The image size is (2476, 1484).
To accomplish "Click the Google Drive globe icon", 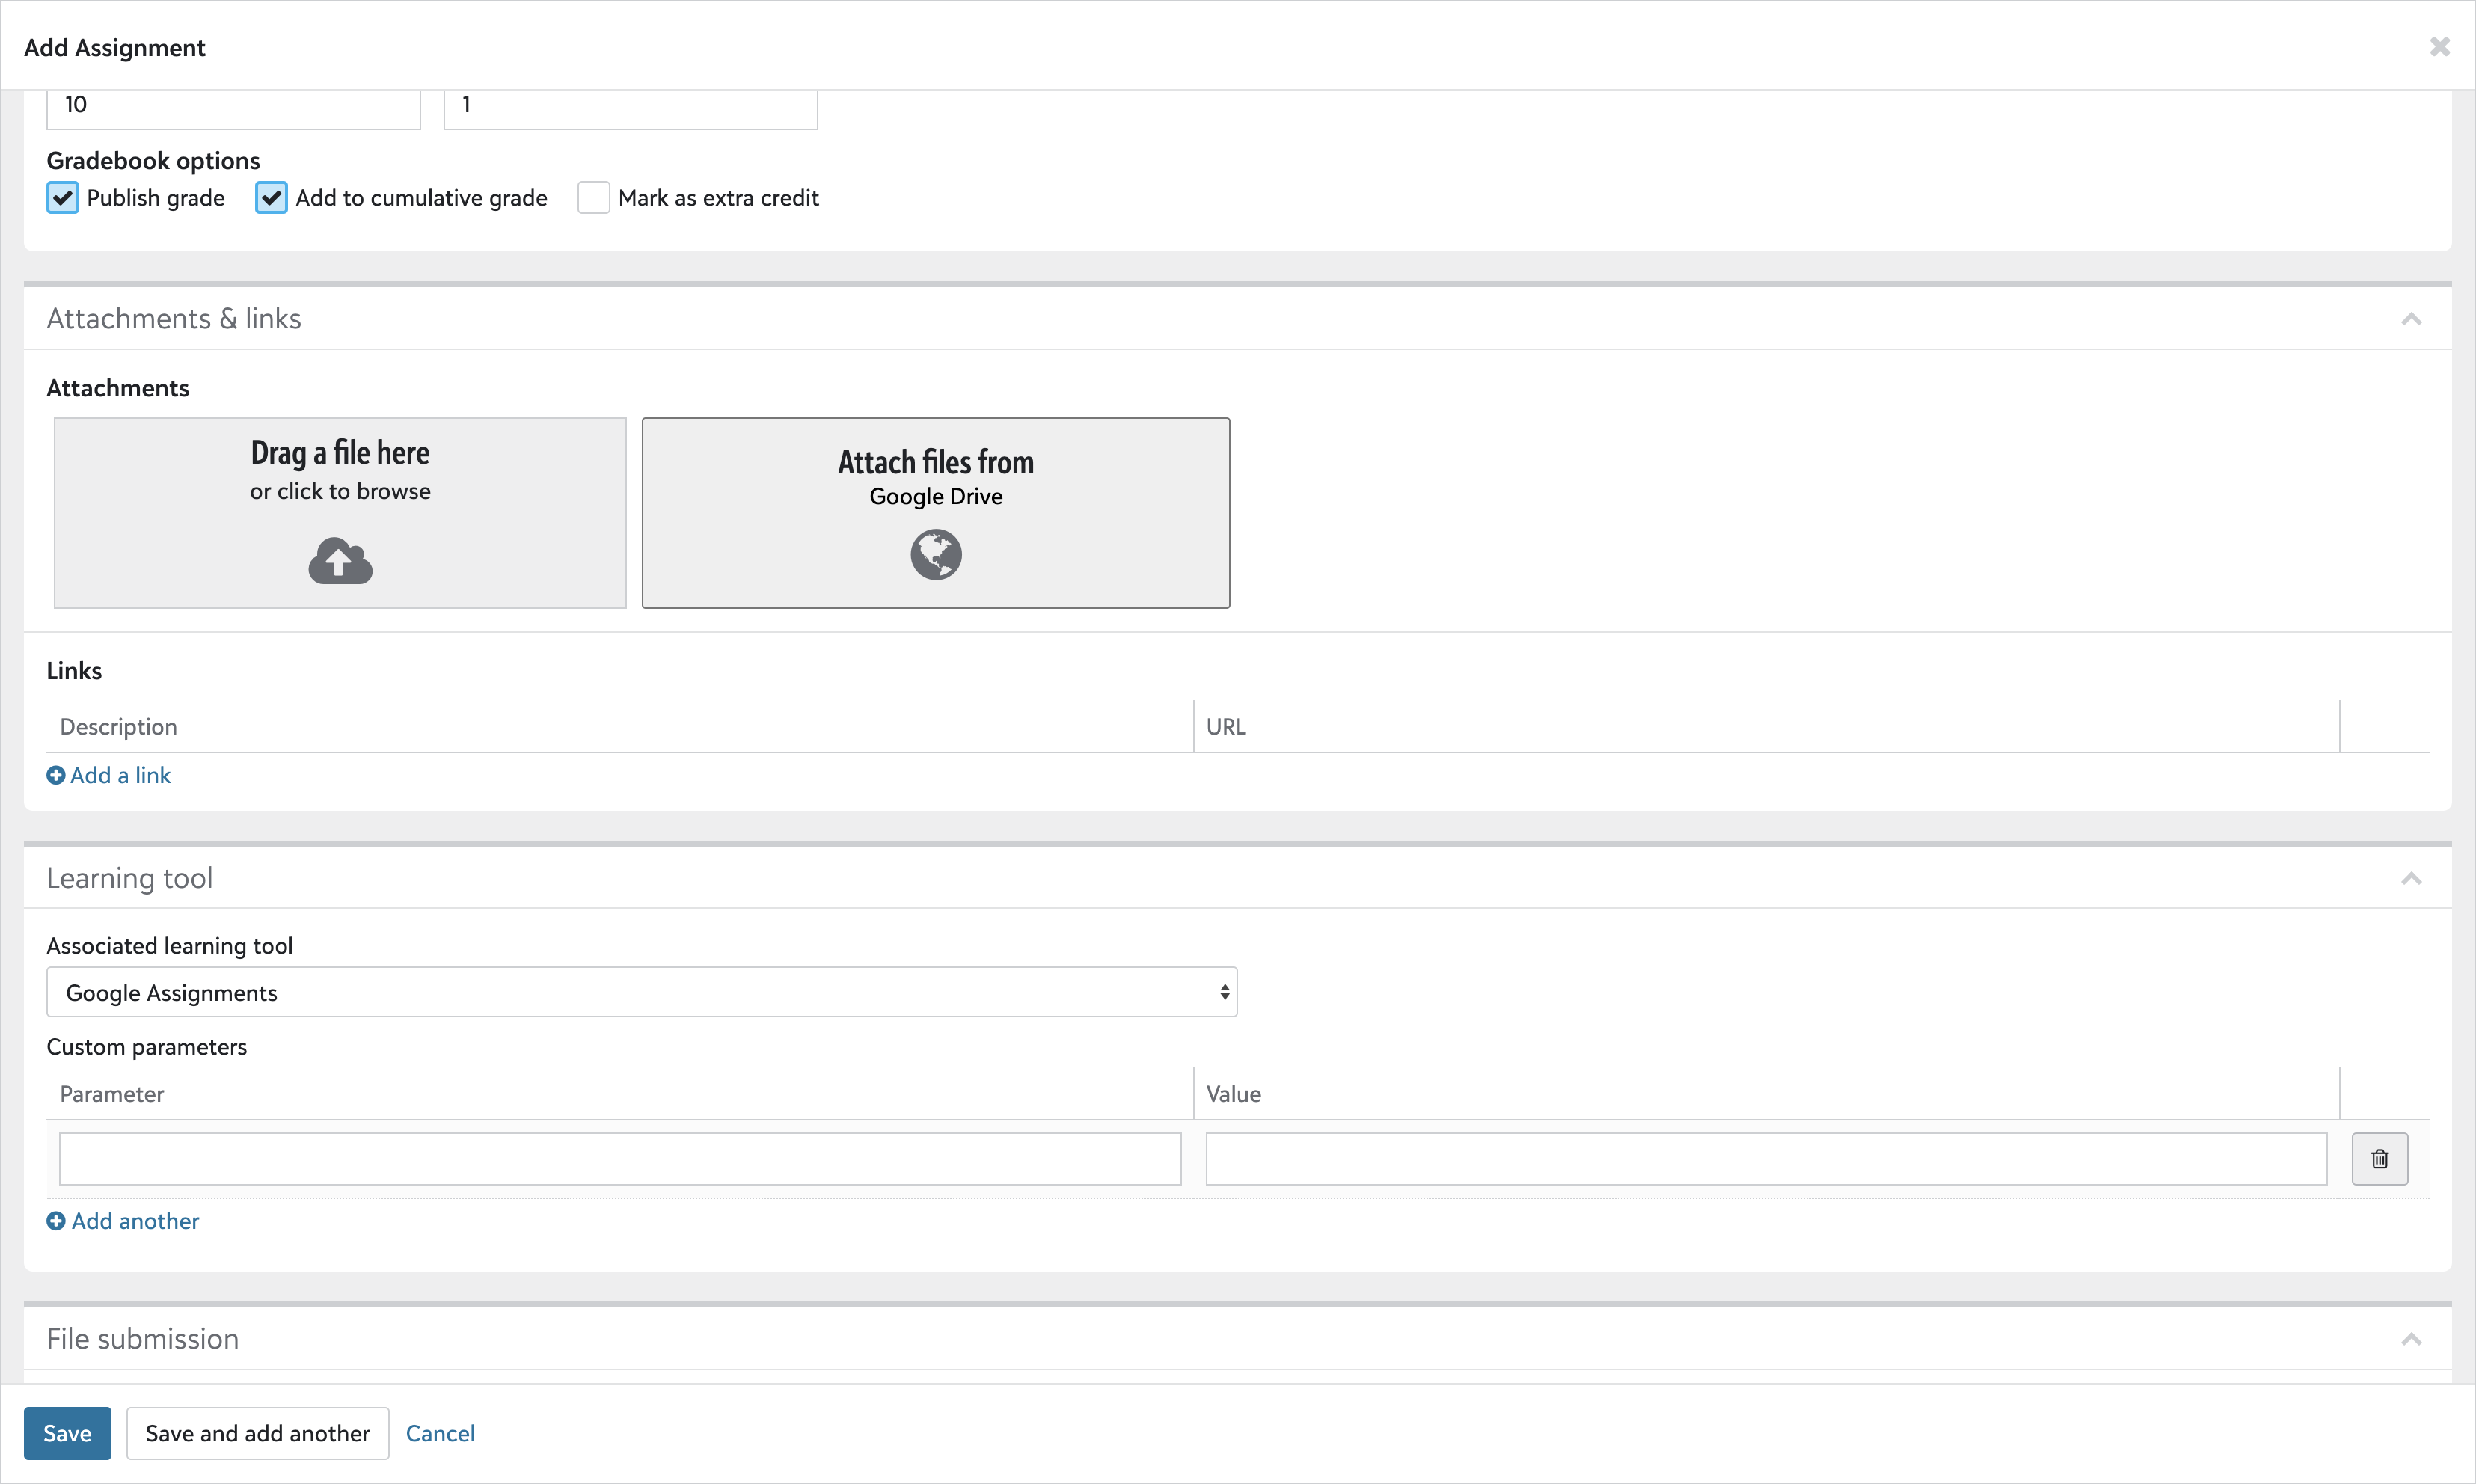I will [x=936, y=555].
